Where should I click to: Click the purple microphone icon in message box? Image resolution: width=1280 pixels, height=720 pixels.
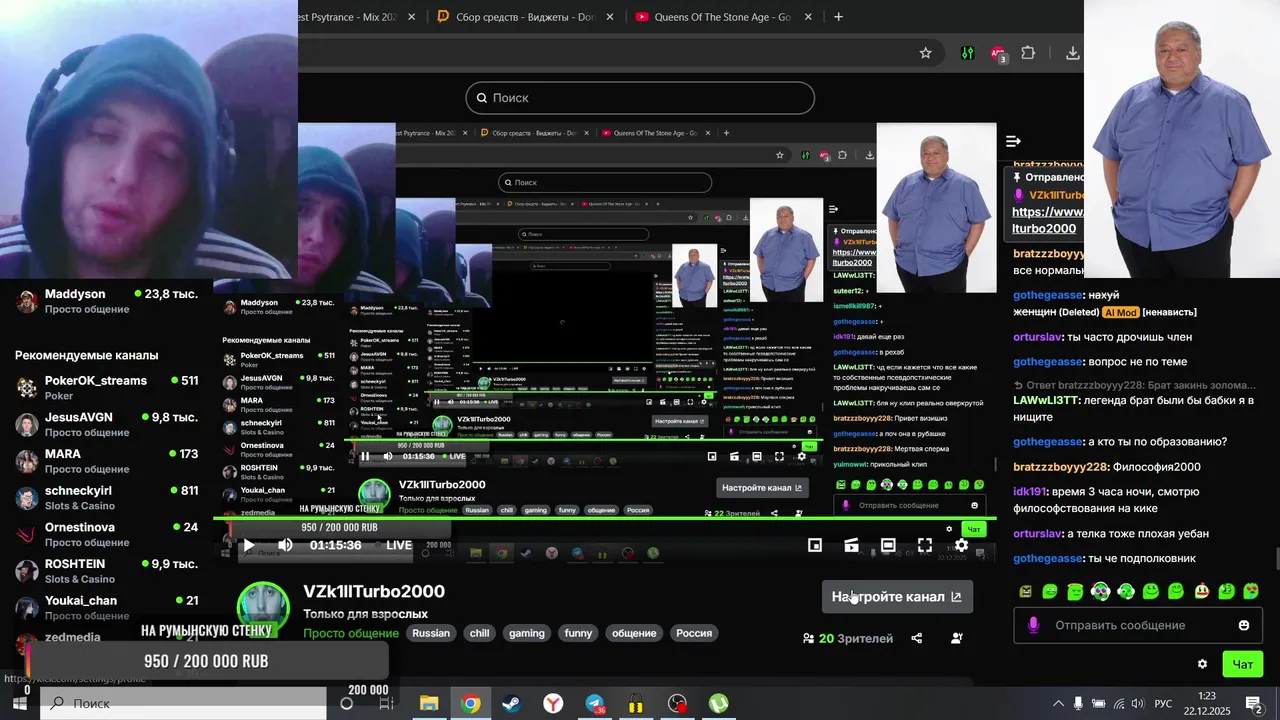point(1033,625)
